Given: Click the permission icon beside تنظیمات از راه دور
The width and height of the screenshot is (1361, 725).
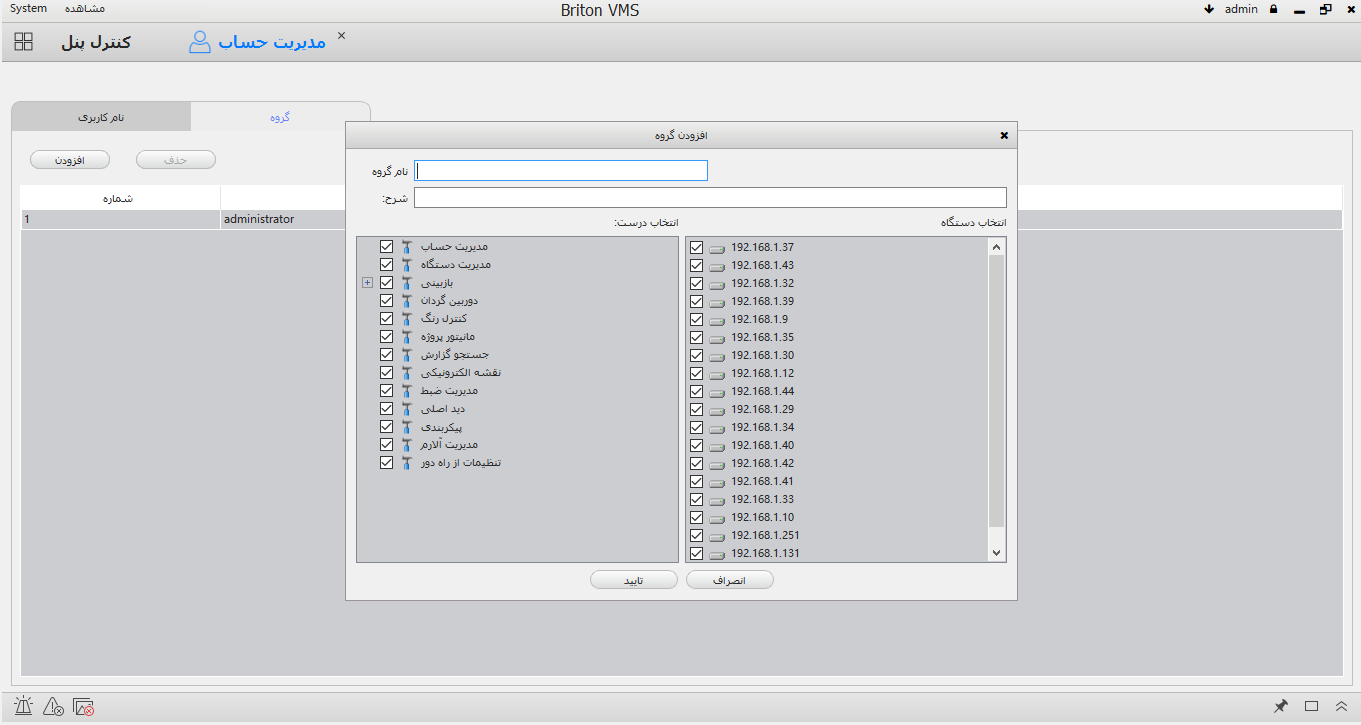Looking at the screenshot, I should click(406, 462).
